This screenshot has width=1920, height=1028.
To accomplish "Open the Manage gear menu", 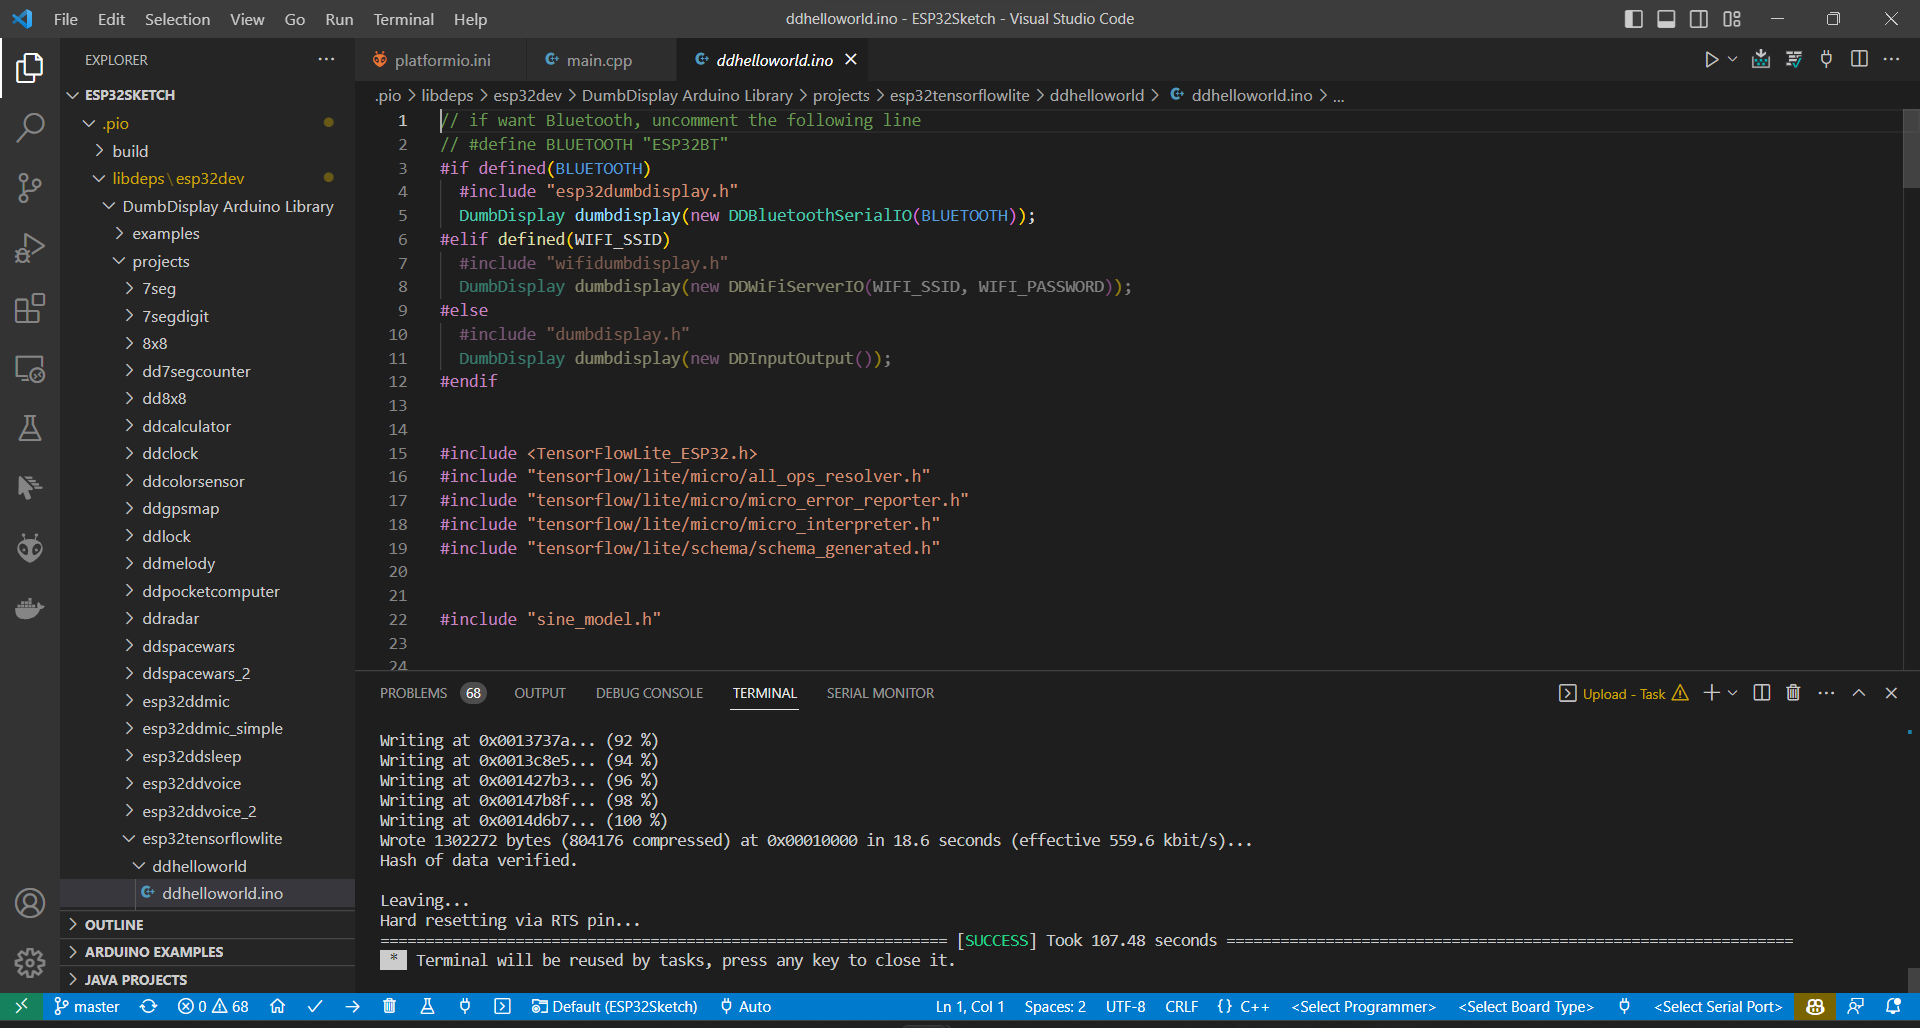I will [30, 963].
